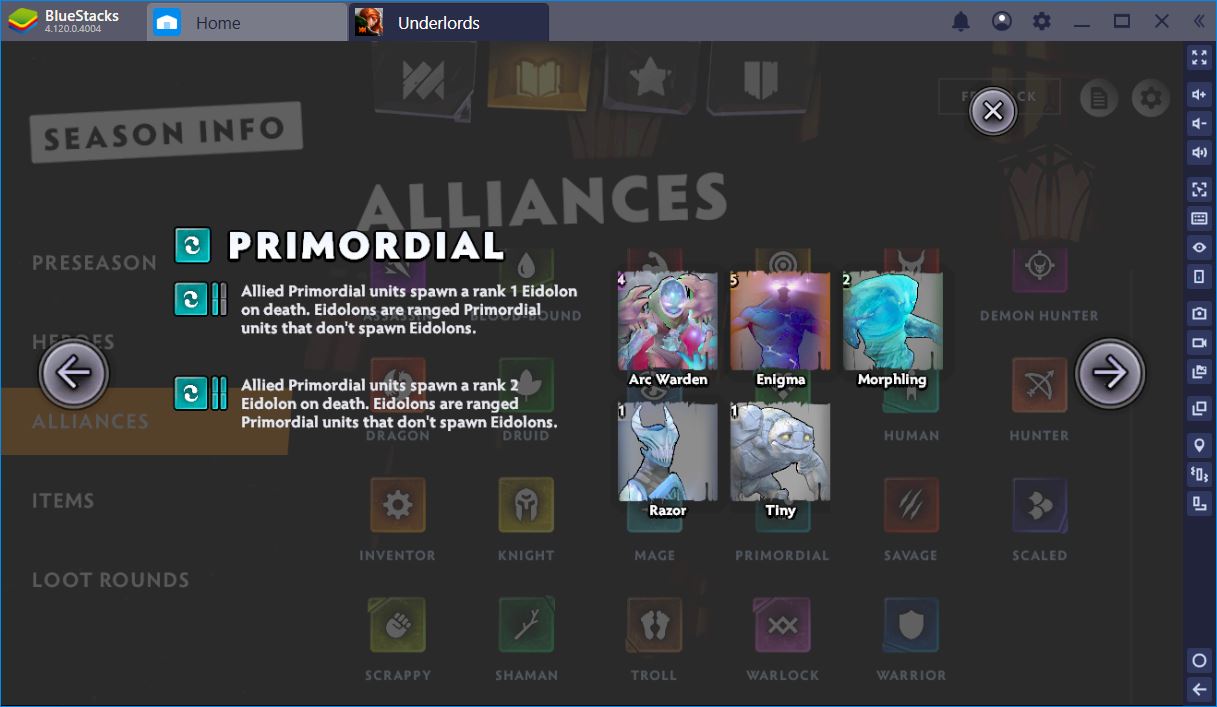Open BlueStacks settings gear in title bar
This screenshot has height=707, width=1217.
(1042, 21)
